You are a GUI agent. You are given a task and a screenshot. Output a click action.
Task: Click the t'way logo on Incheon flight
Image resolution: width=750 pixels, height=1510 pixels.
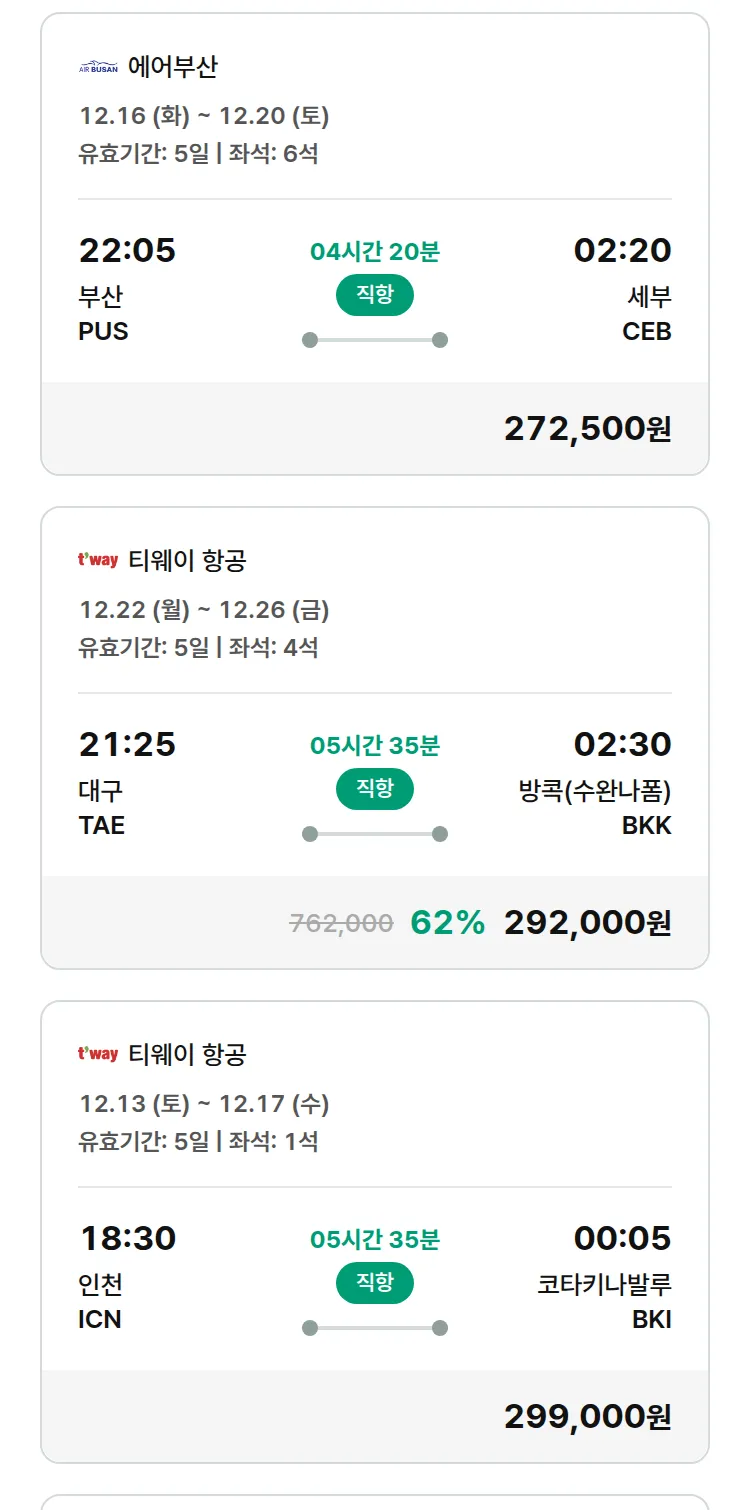tap(98, 1054)
